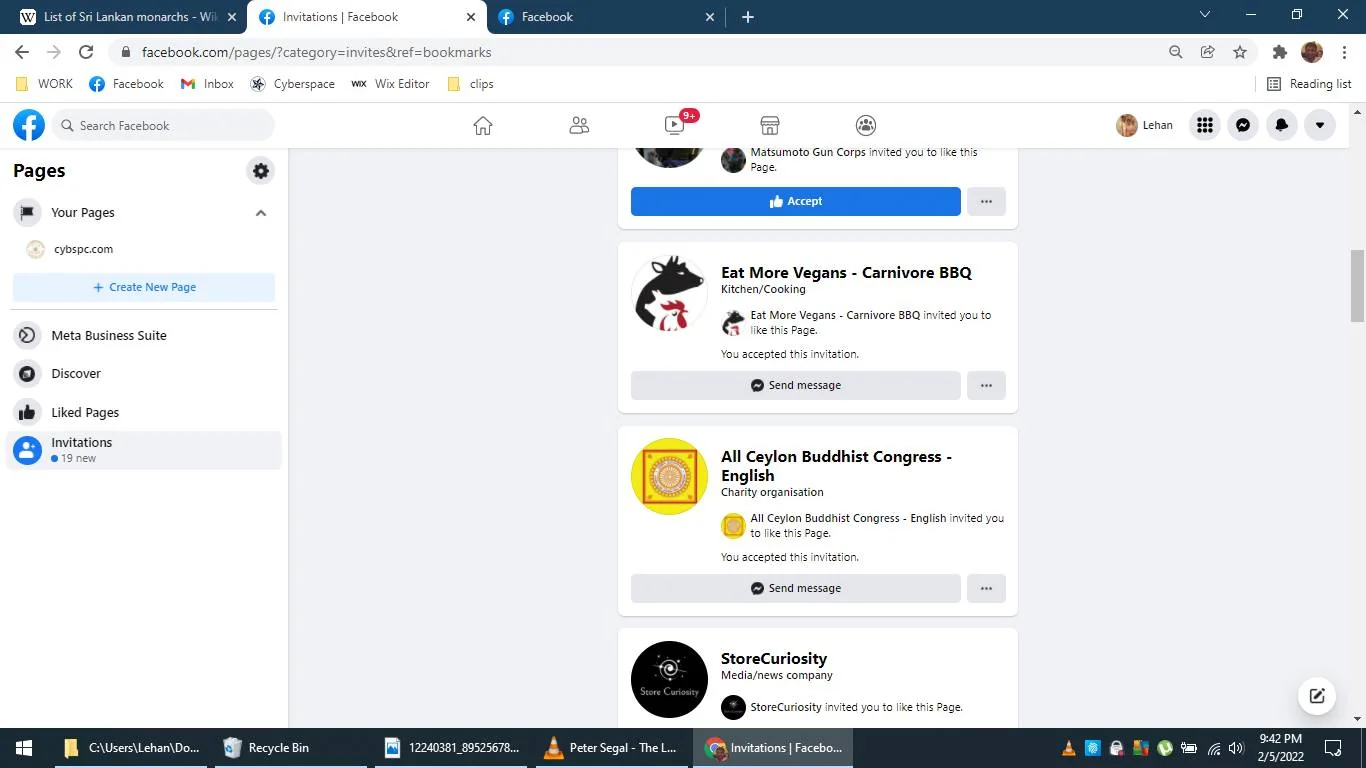Viewport: 1366px width, 768px height.
Task: Focus the Search Facebook field
Action: point(163,125)
